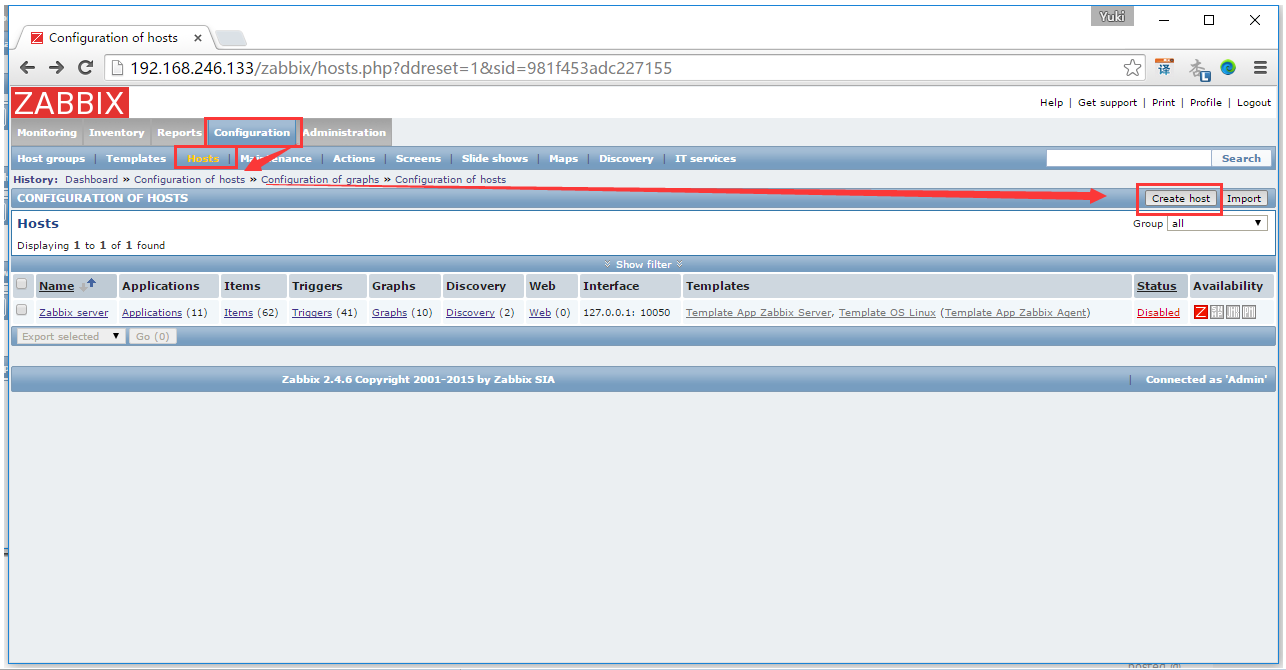Screen dimensions: 1286x670
Task: Open Template App Zabbix Agent link
Action: click(1015, 313)
